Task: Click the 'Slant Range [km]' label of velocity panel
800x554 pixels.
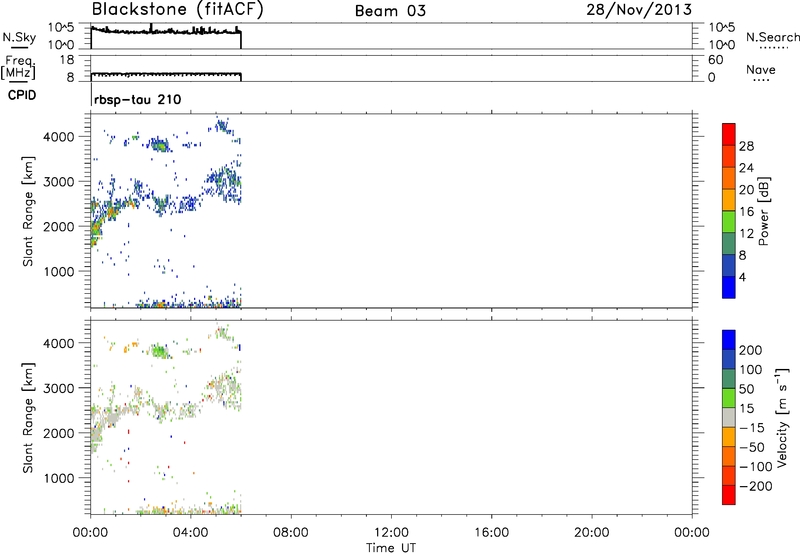Action: click(28, 418)
